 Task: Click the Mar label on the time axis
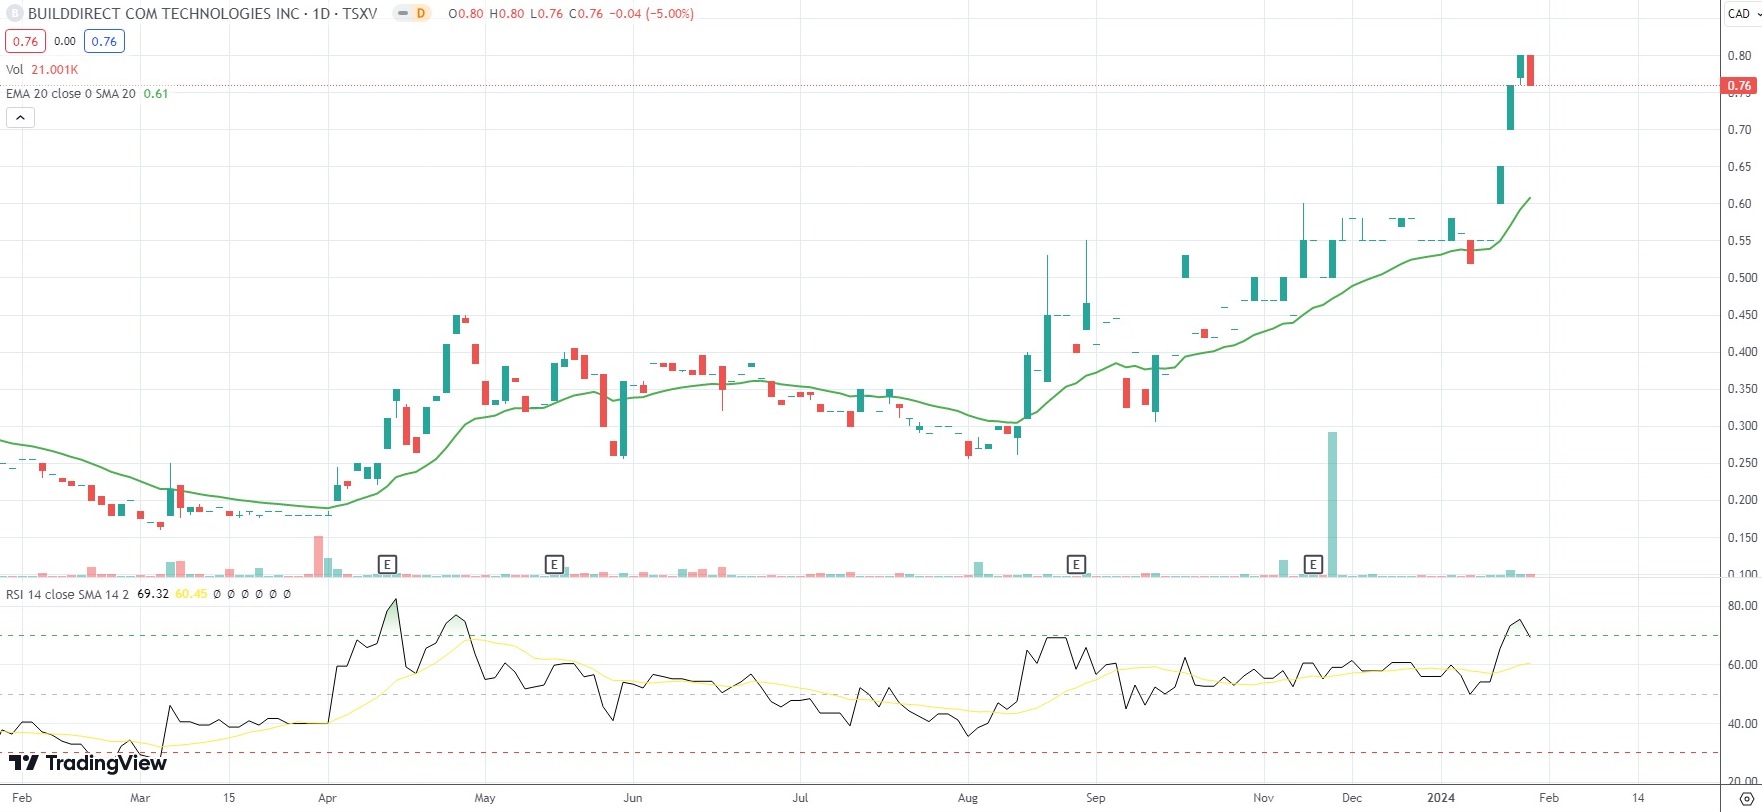pyautogui.click(x=140, y=798)
